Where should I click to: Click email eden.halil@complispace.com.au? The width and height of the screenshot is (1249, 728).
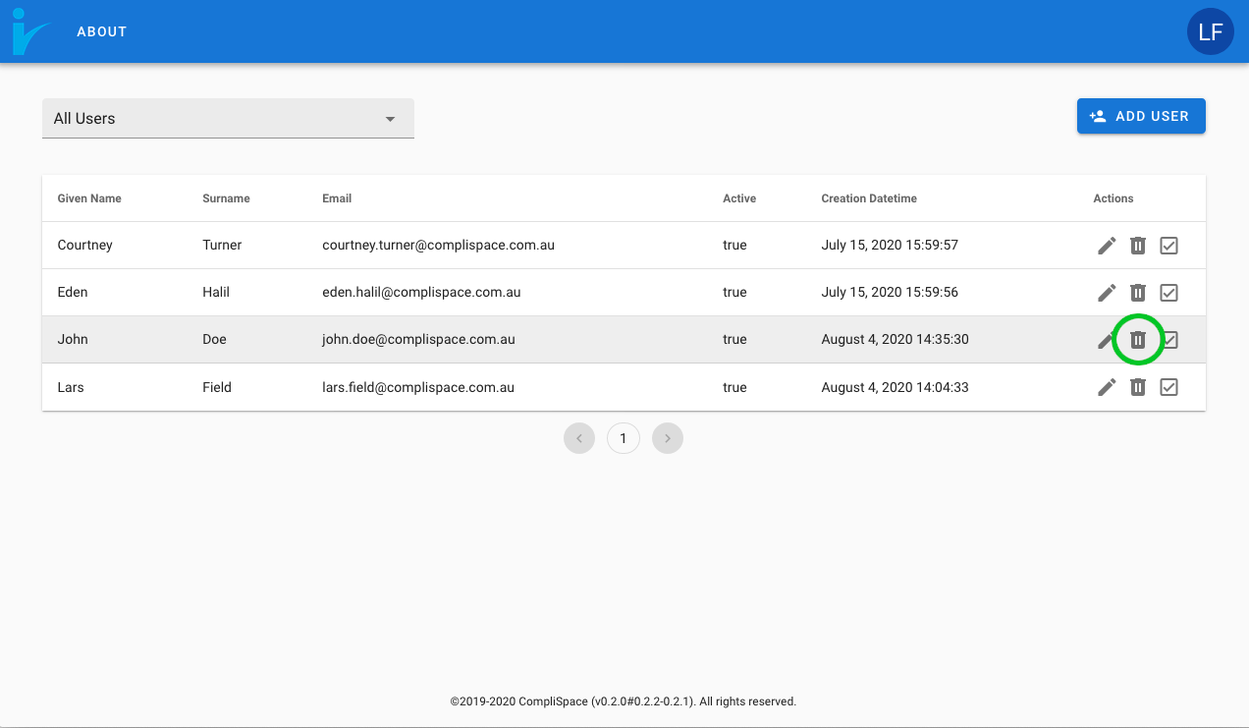pos(421,293)
